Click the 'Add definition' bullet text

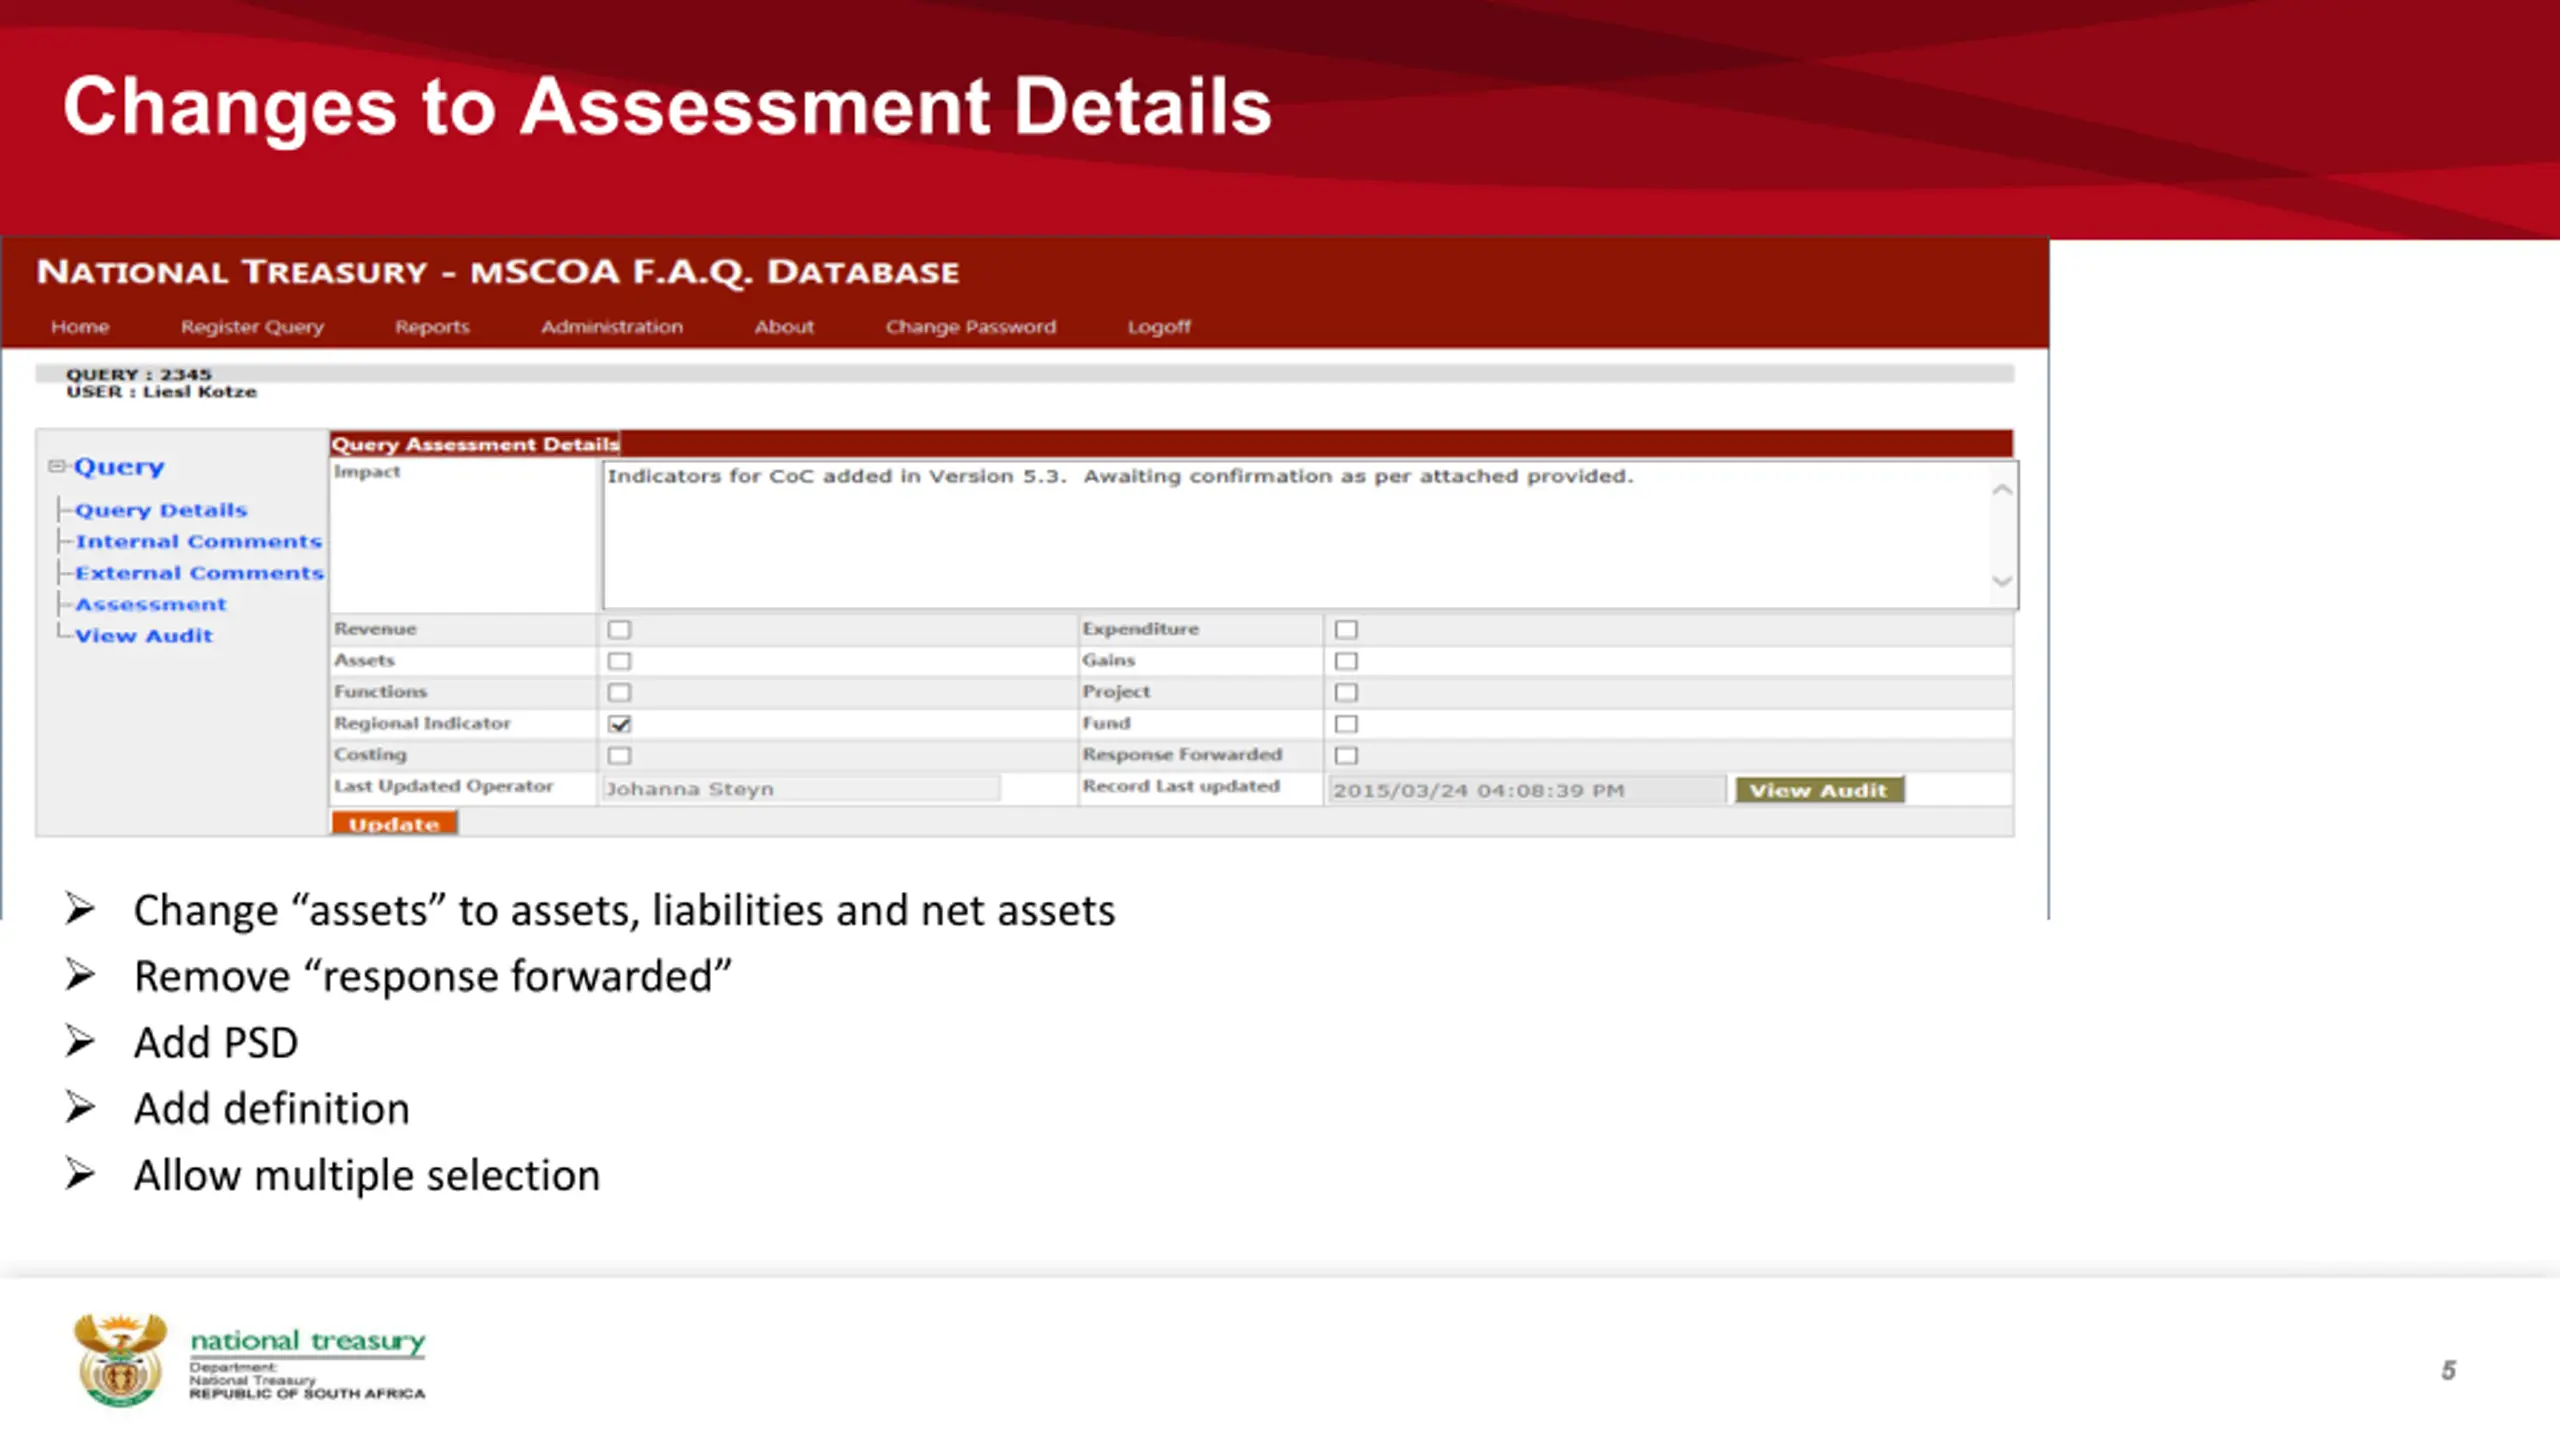(272, 1109)
